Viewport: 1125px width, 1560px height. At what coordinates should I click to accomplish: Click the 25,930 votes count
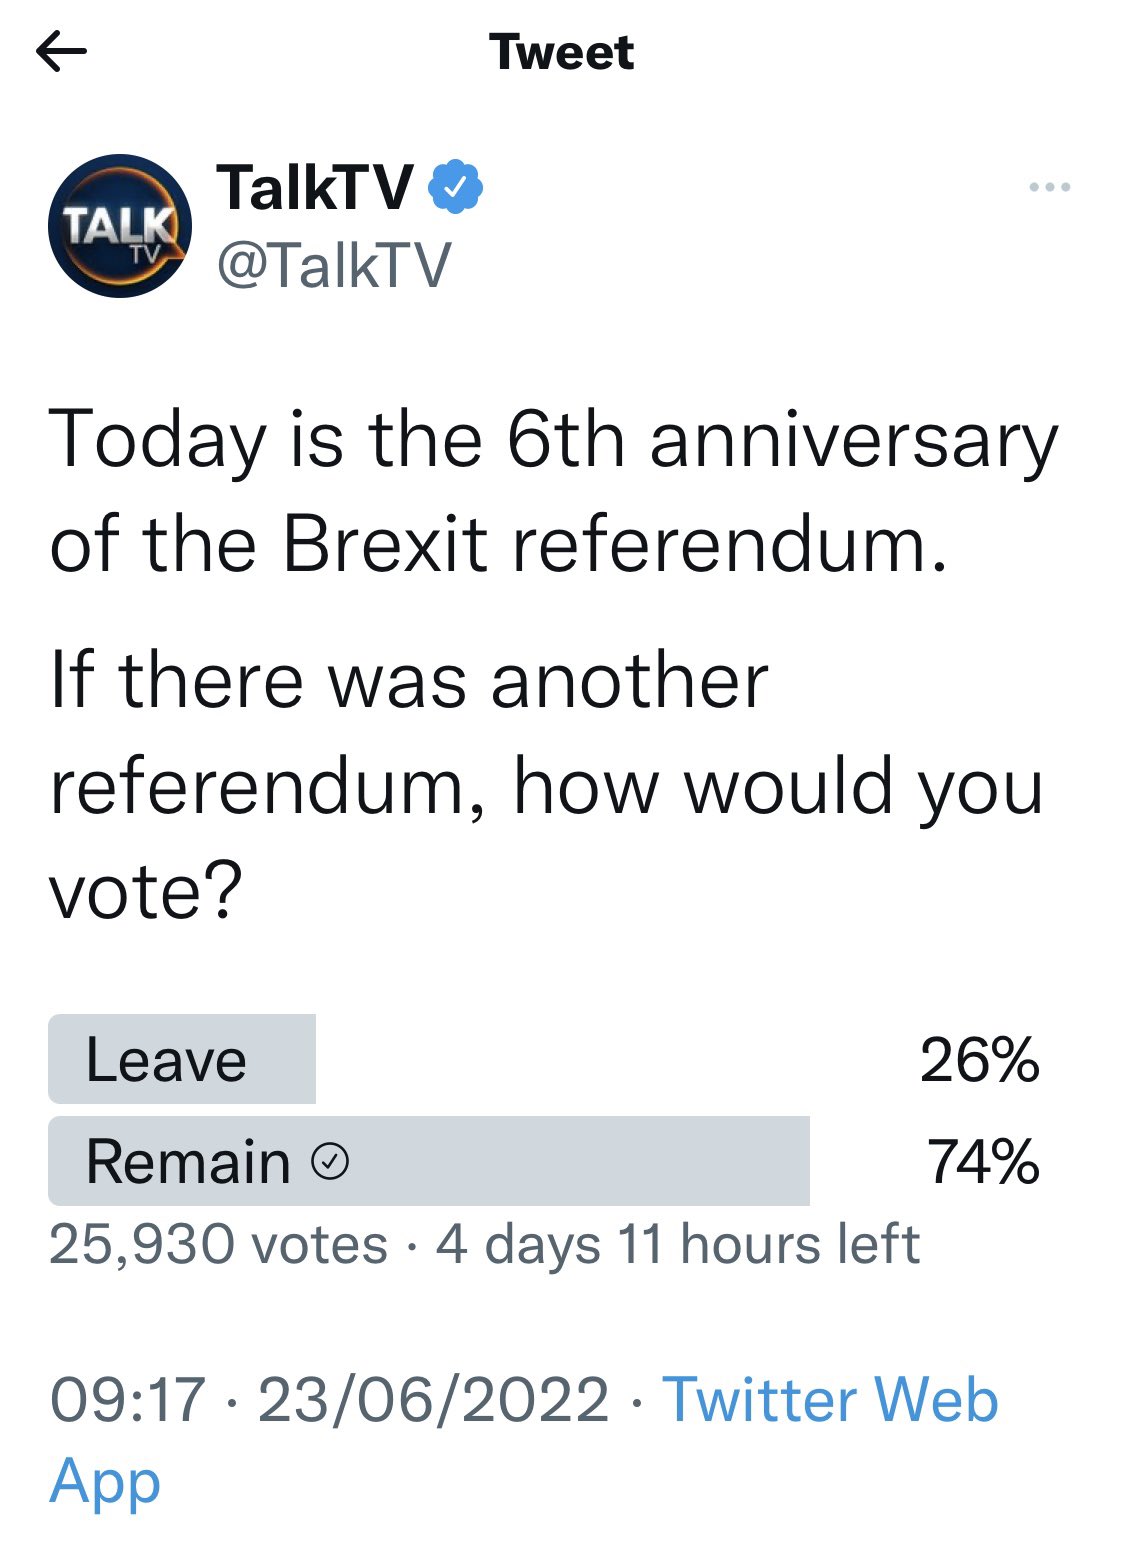[218, 1245]
